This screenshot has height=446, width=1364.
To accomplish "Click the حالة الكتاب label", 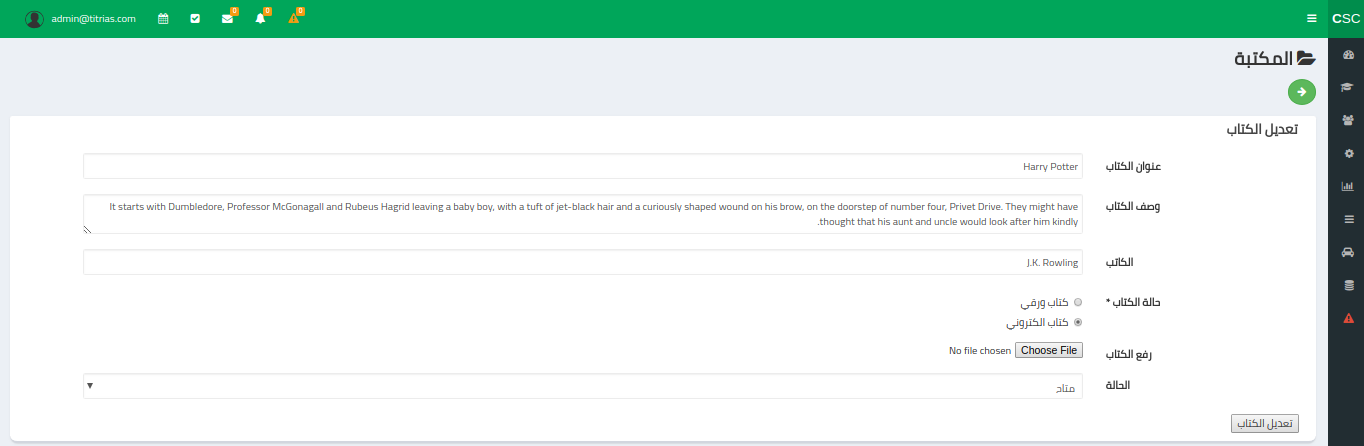I will click(1134, 302).
